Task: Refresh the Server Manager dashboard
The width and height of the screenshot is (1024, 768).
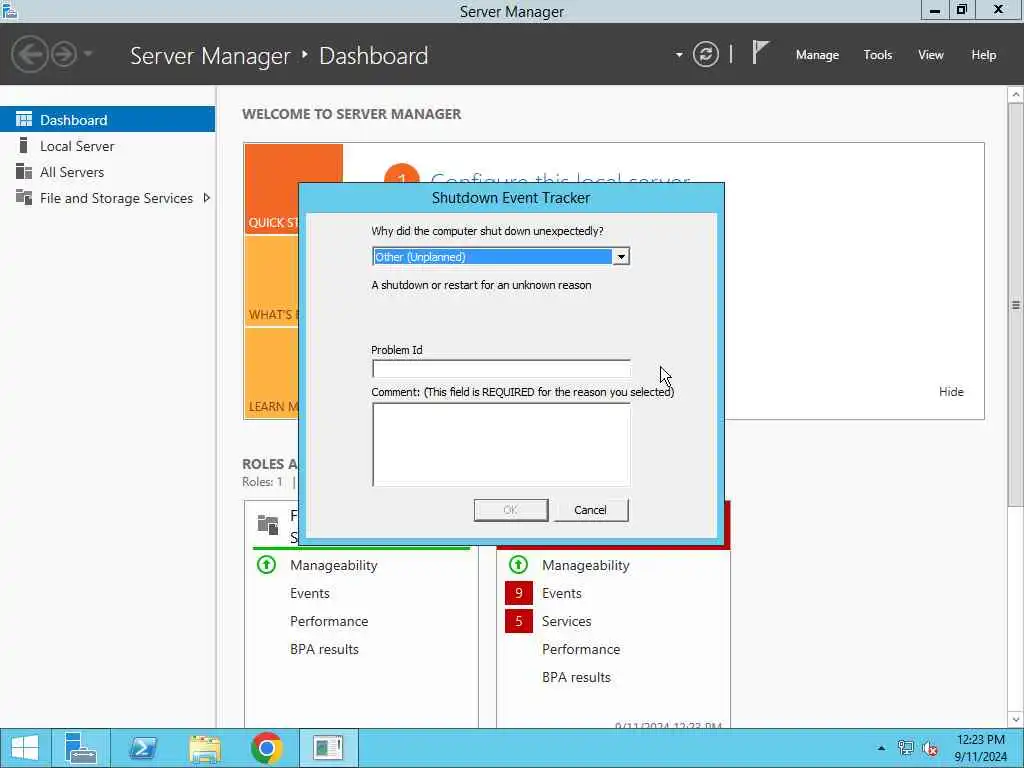Action: 705,54
